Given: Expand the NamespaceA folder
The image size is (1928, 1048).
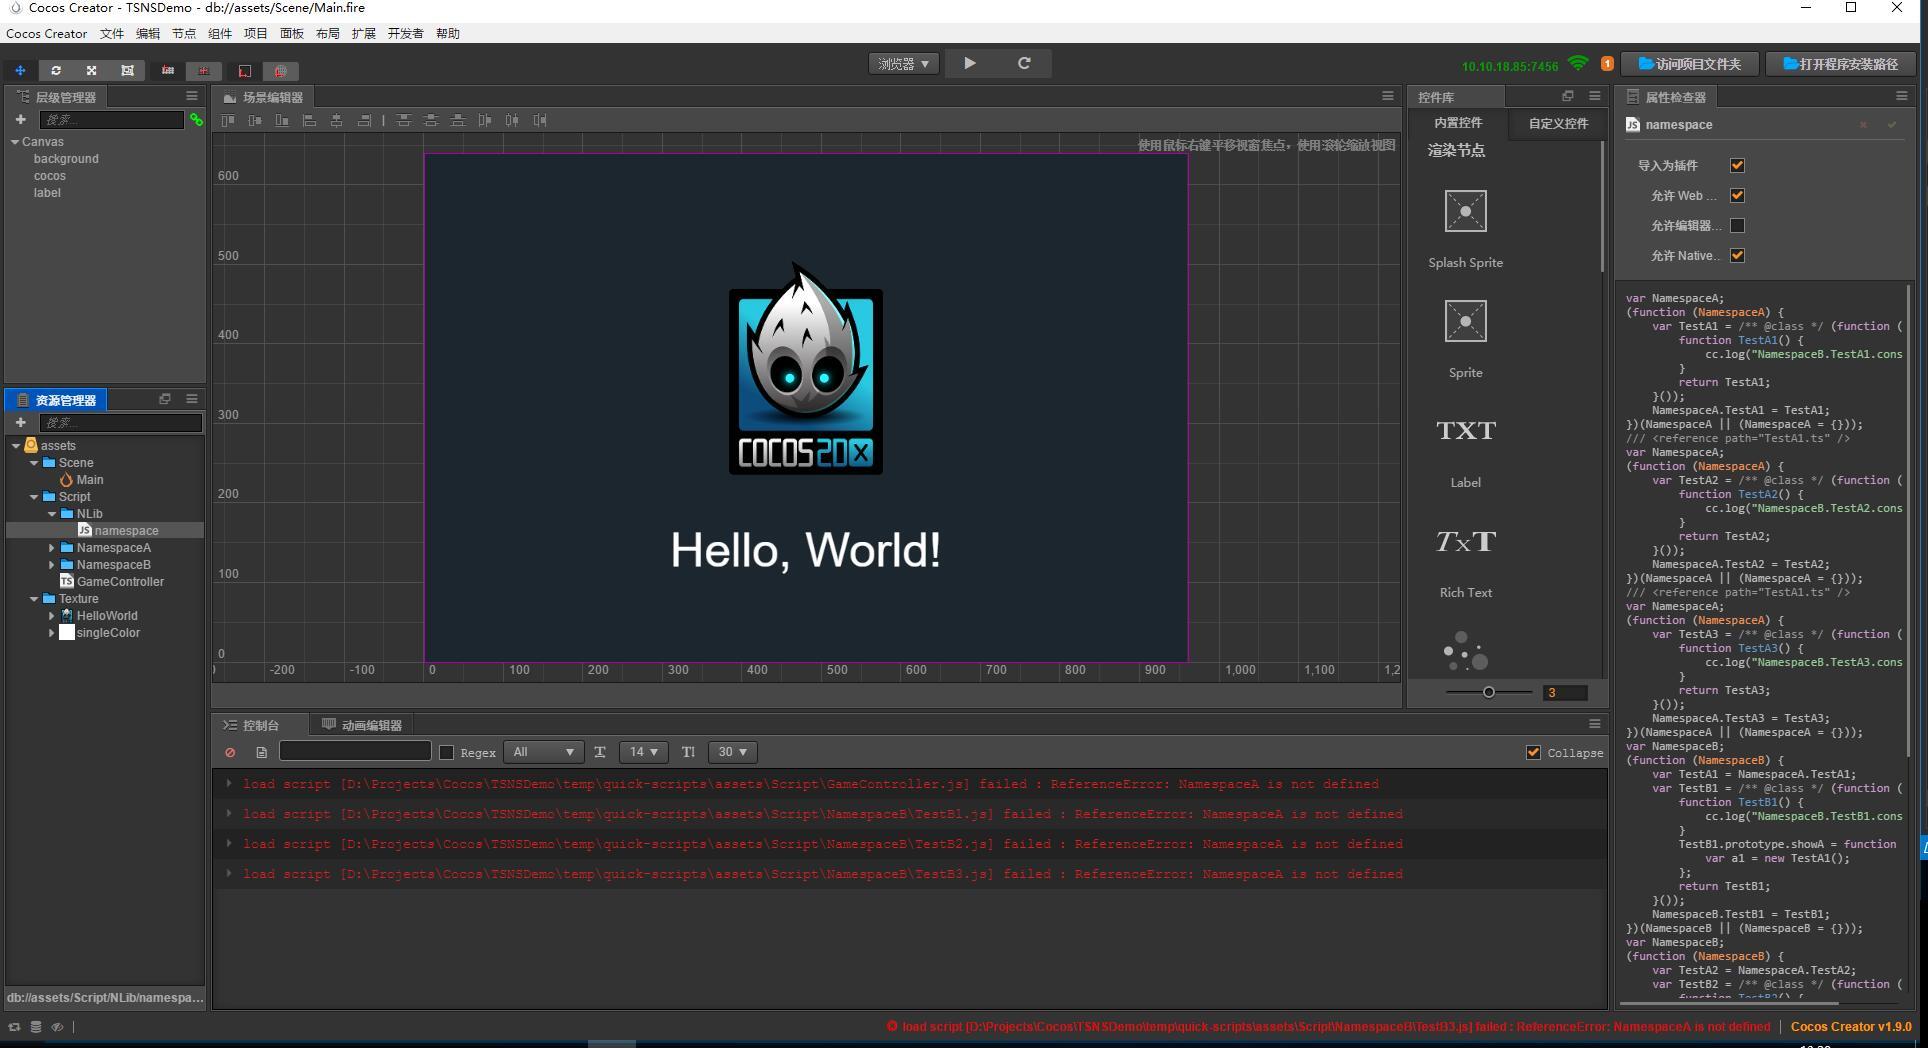Looking at the screenshot, I should pos(51,548).
